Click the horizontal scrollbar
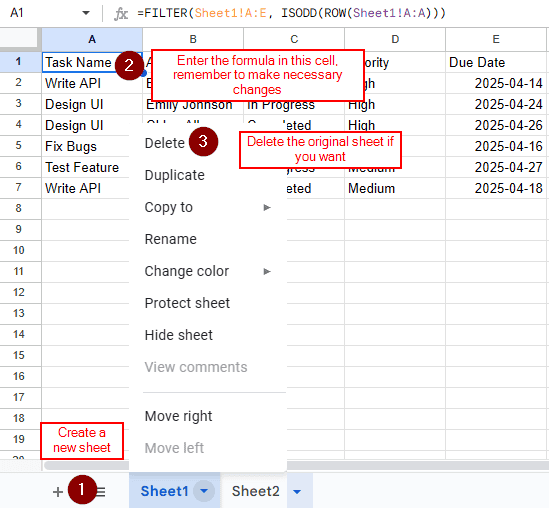The height and width of the screenshot is (508, 549). [296, 466]
